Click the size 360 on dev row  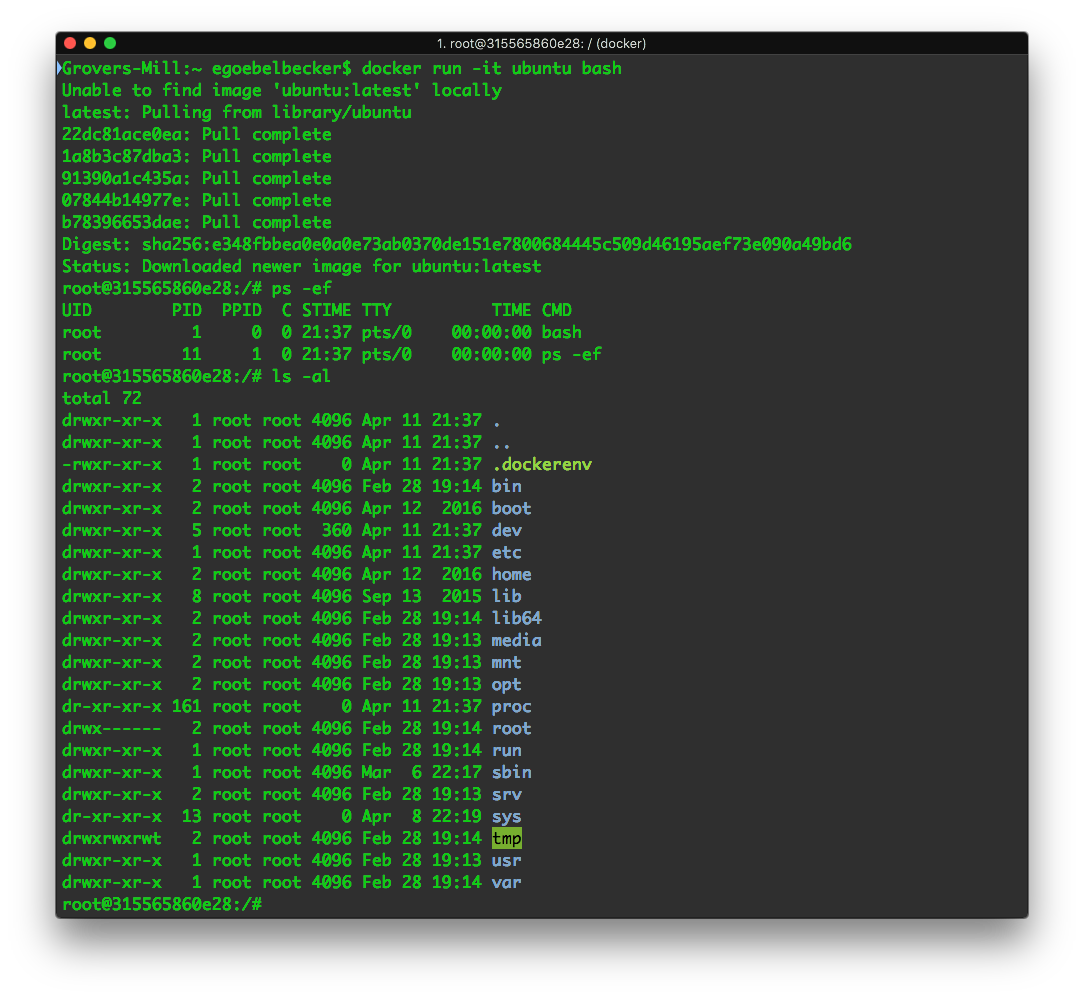[337, 531]
